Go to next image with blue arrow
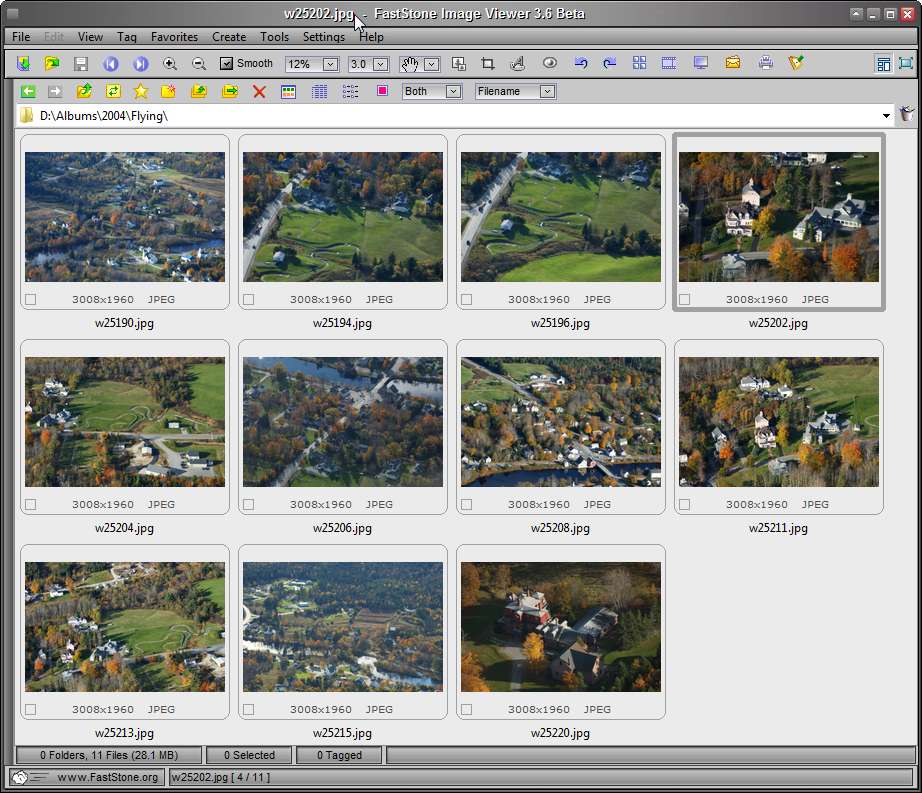The image size is (922, 793). click(x=141, y=63)
